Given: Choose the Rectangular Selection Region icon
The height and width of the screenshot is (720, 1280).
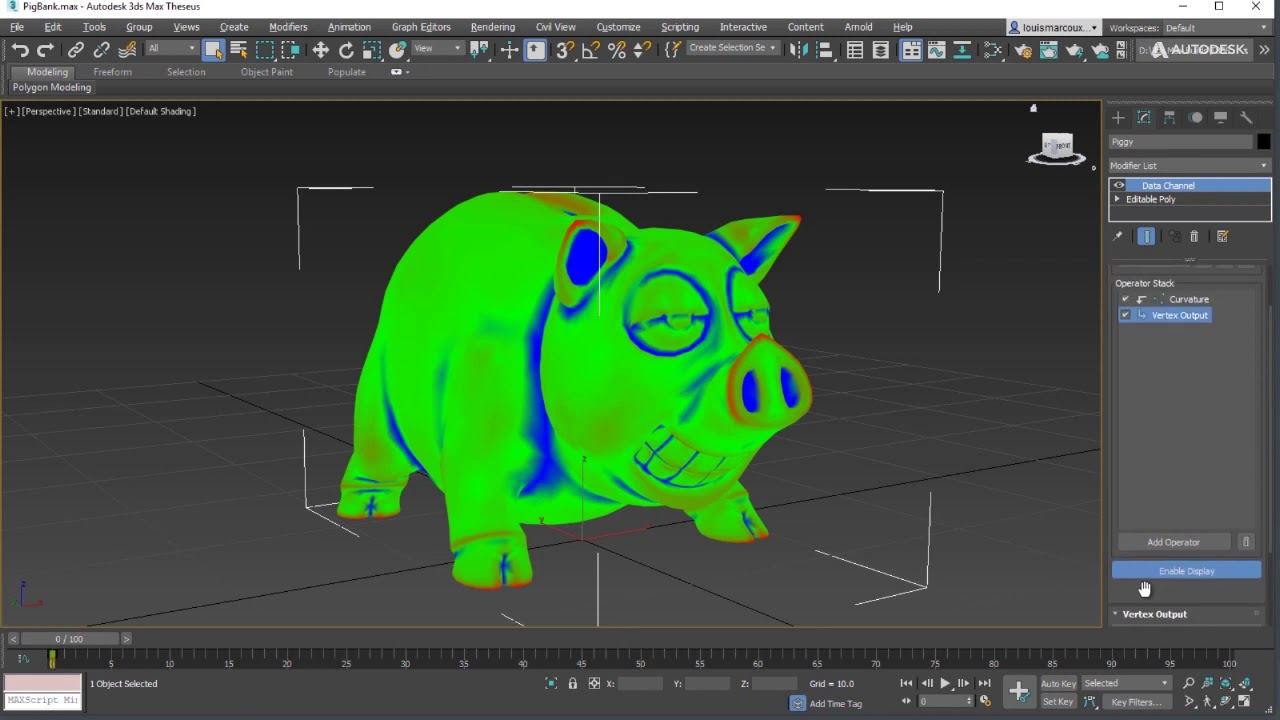Looking at the screenshot, I should (265, 50).
